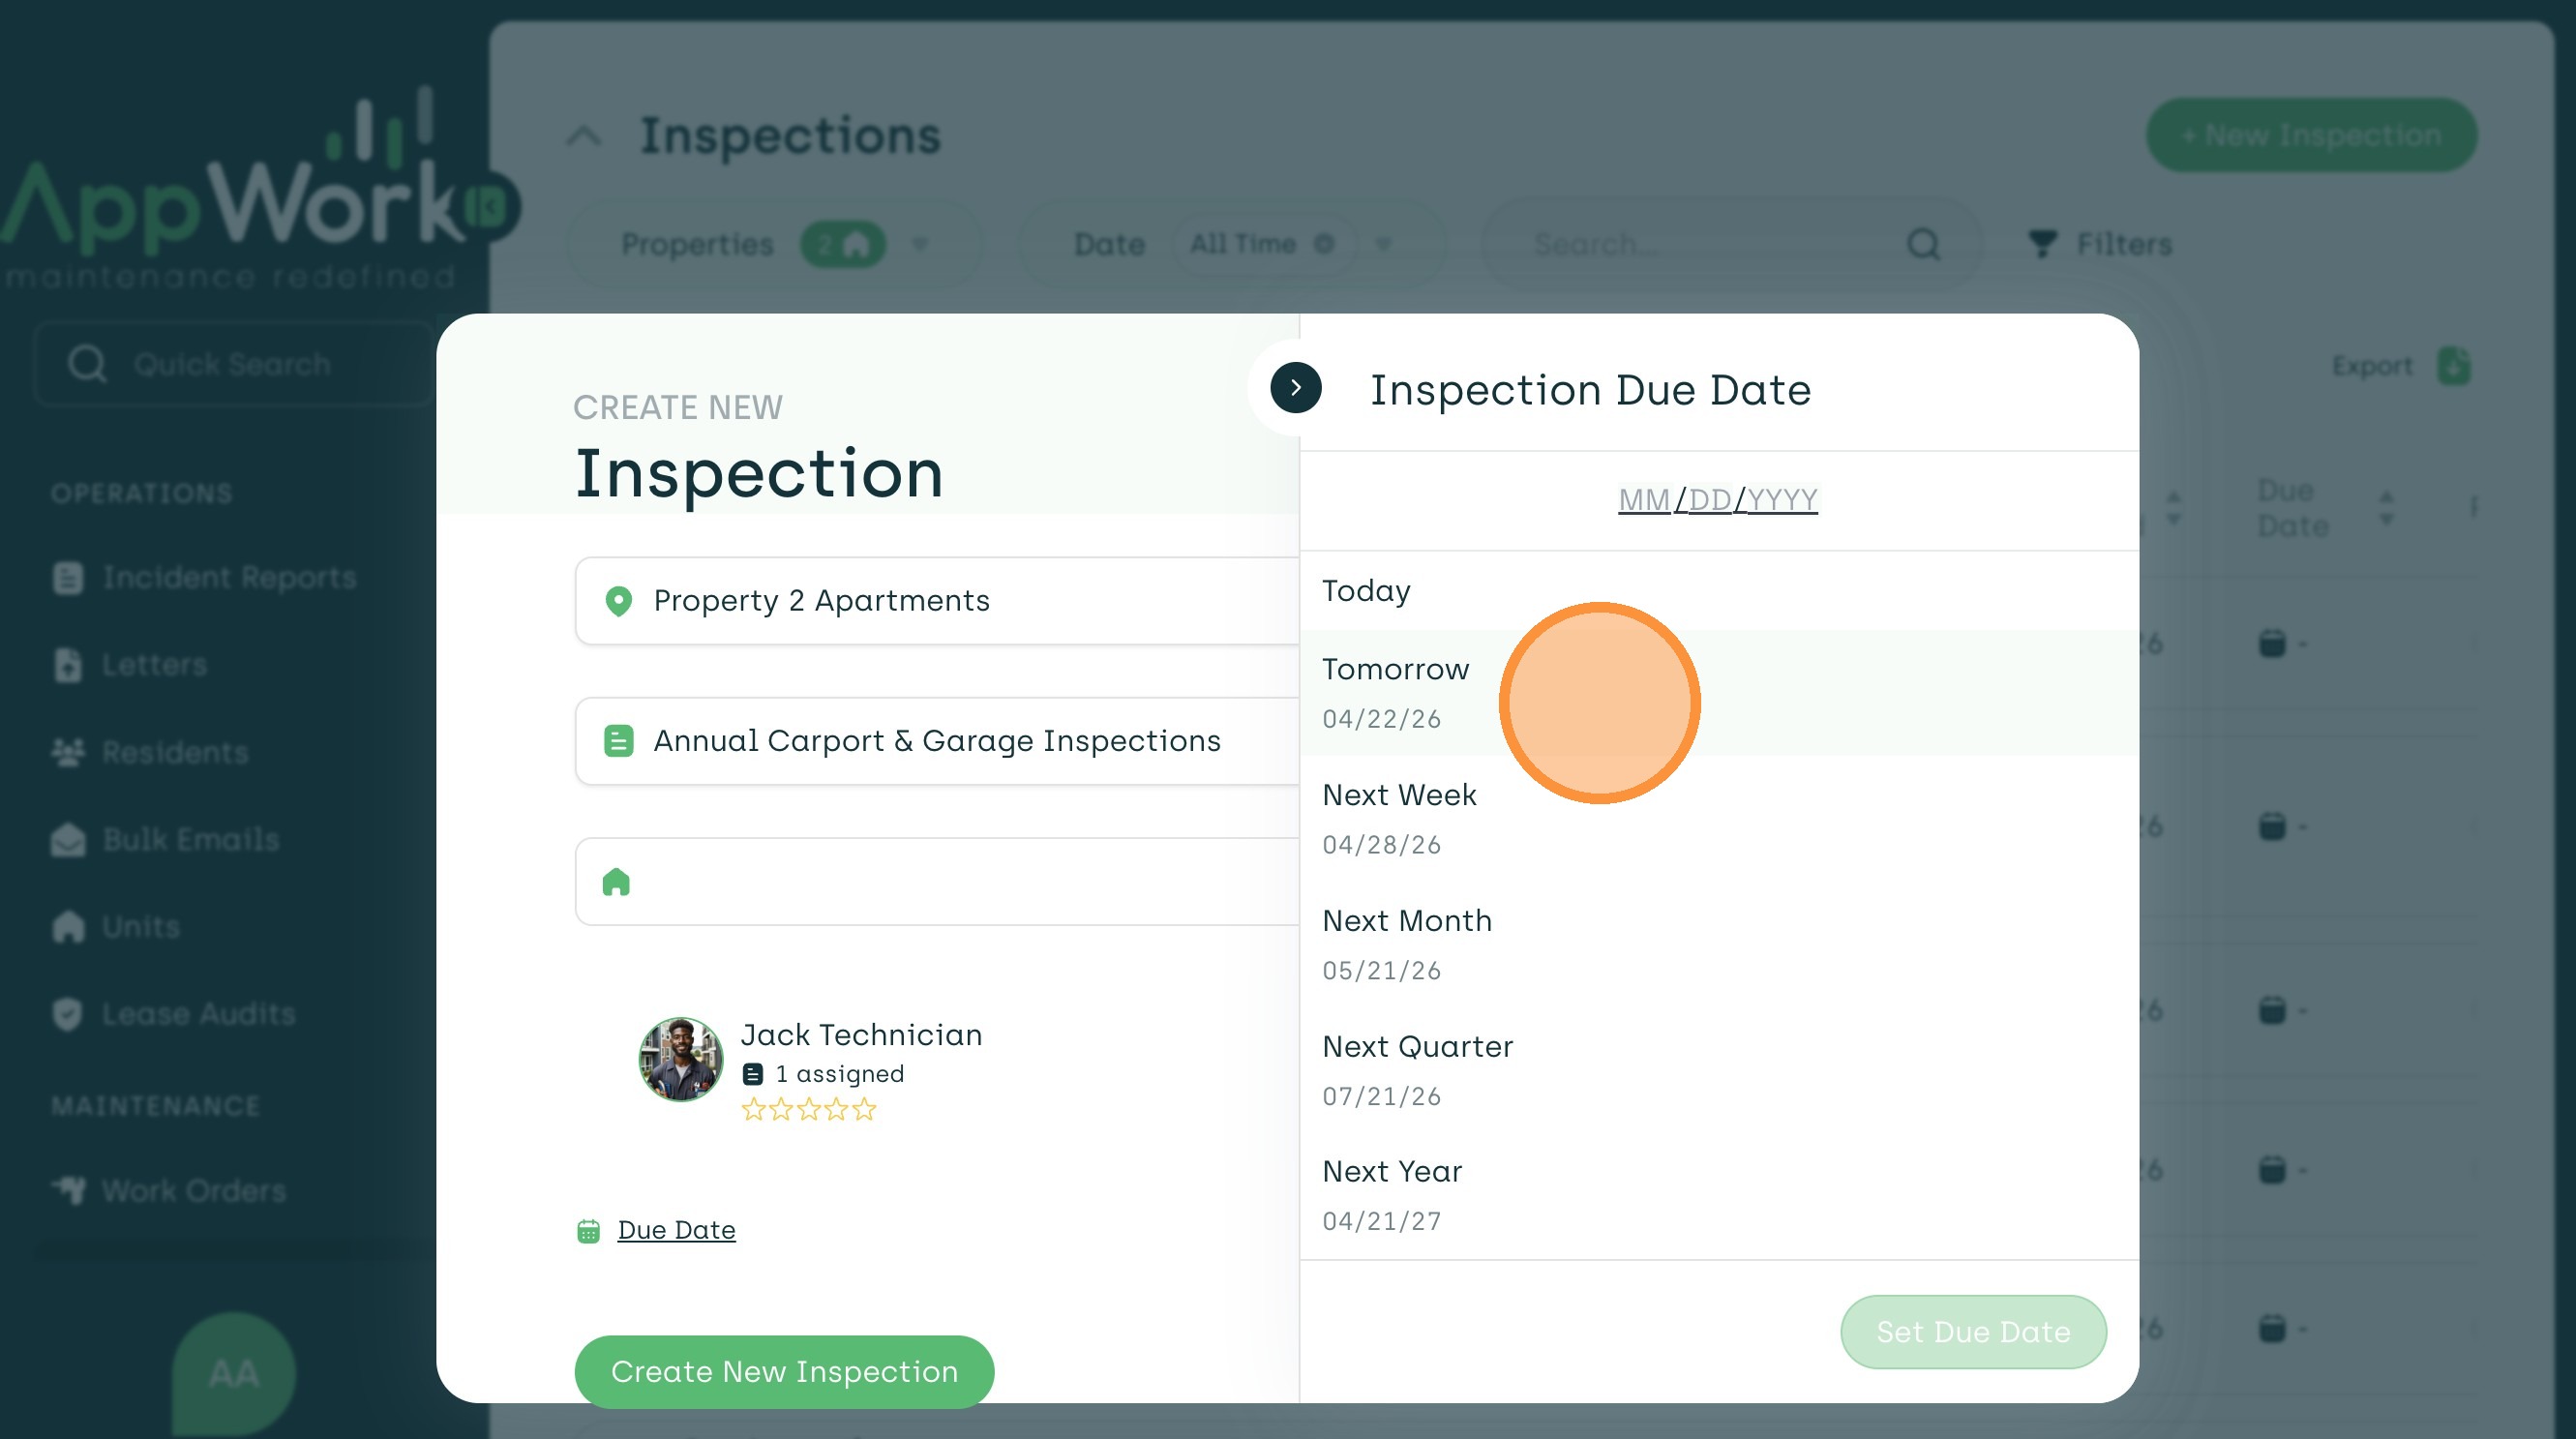This screenshot has width=2576, height=1439.
Task: Choose the Today due date option
Action: pos(1366,591)
